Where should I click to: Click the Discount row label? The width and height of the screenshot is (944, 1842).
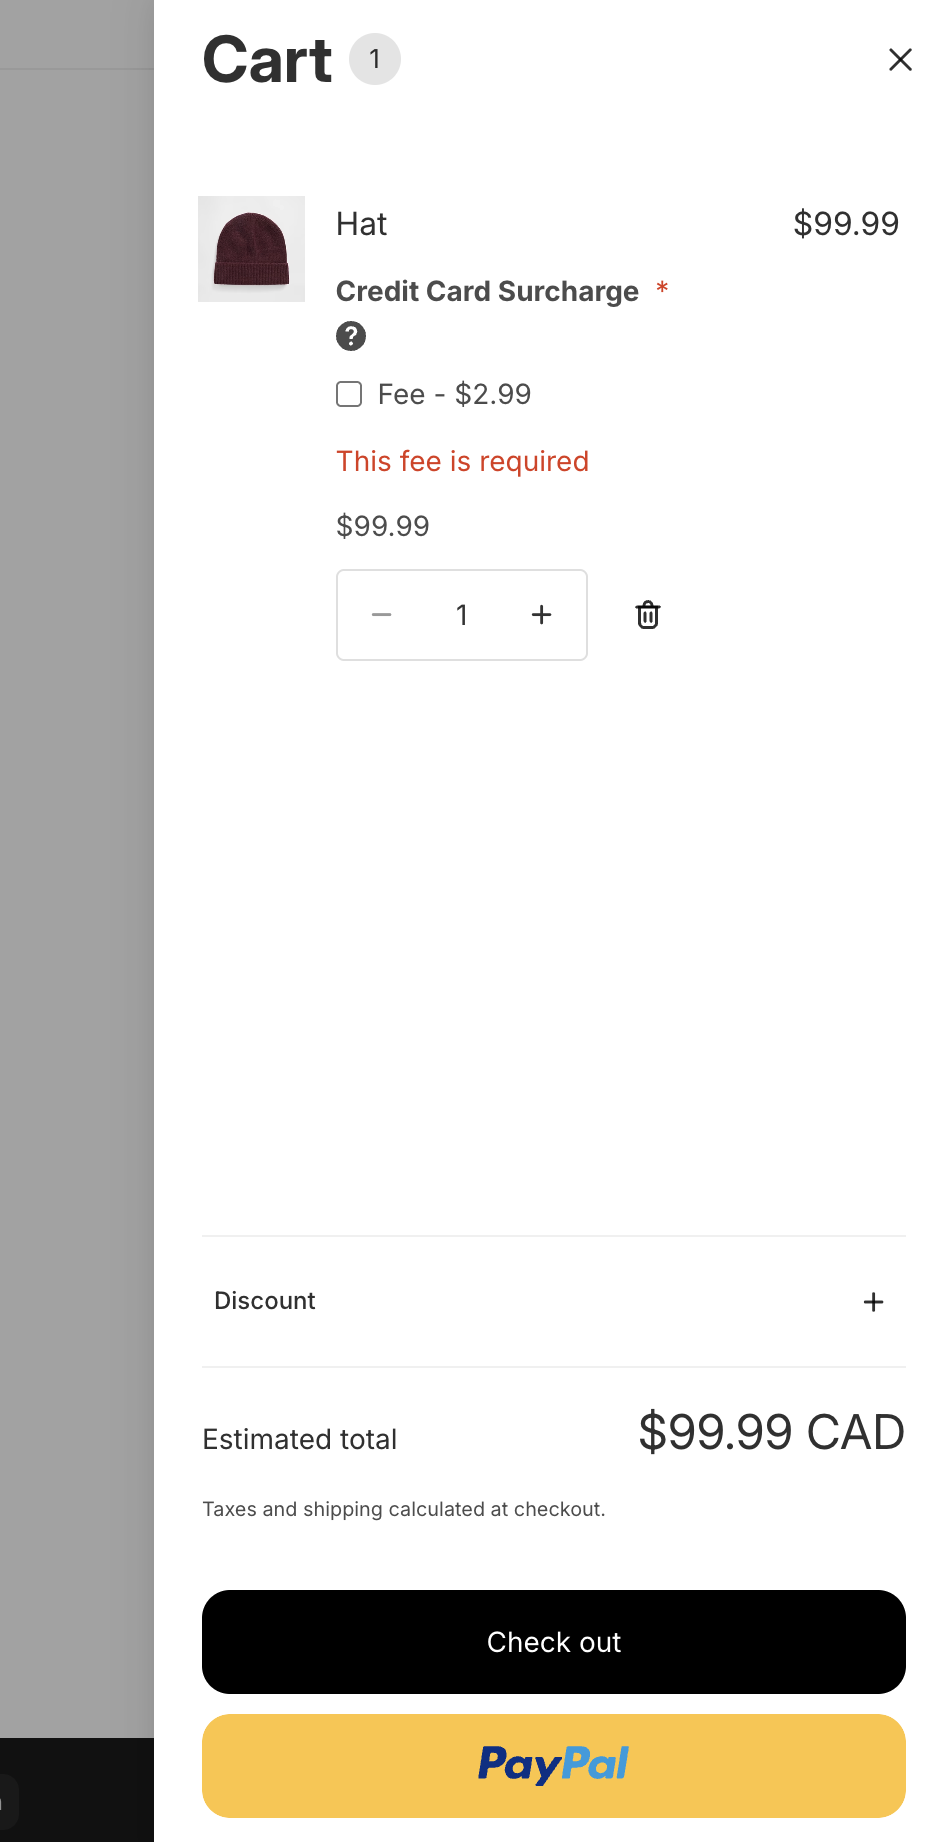[x=265, y=1301]
